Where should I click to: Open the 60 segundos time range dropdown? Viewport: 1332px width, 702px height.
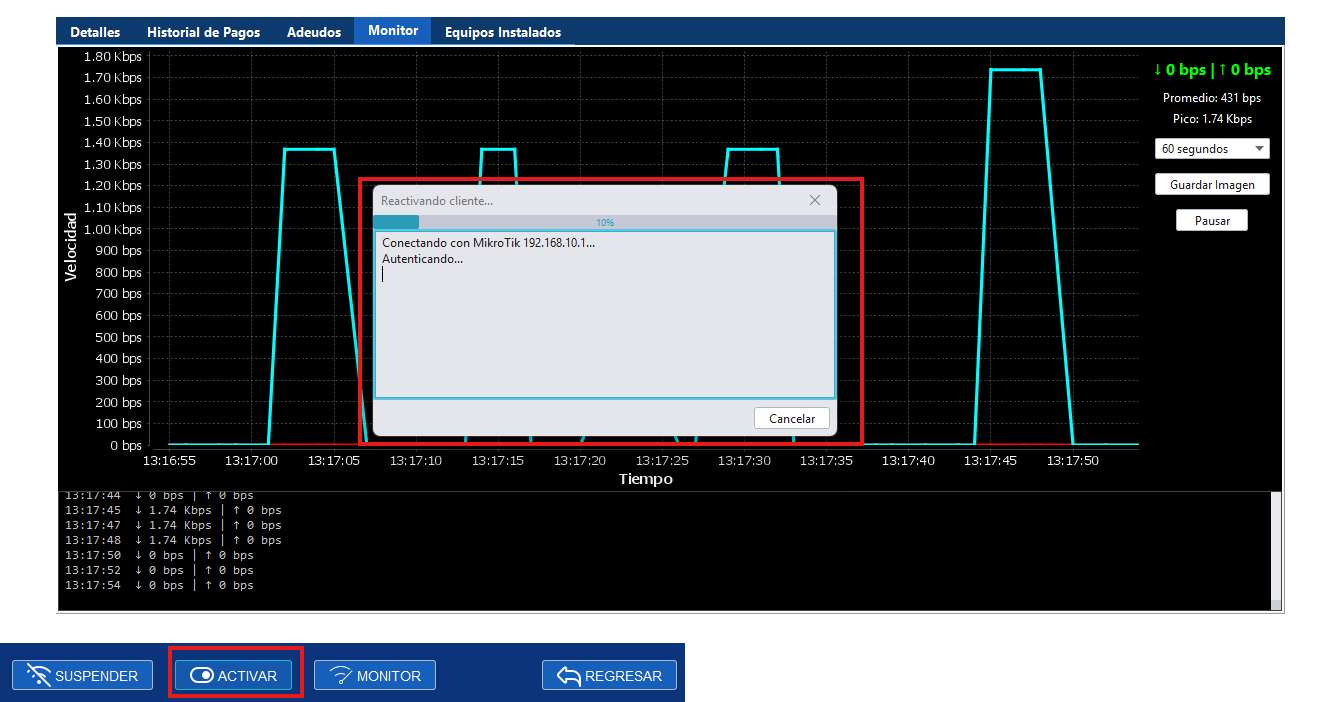click(x=1211, y=149)
